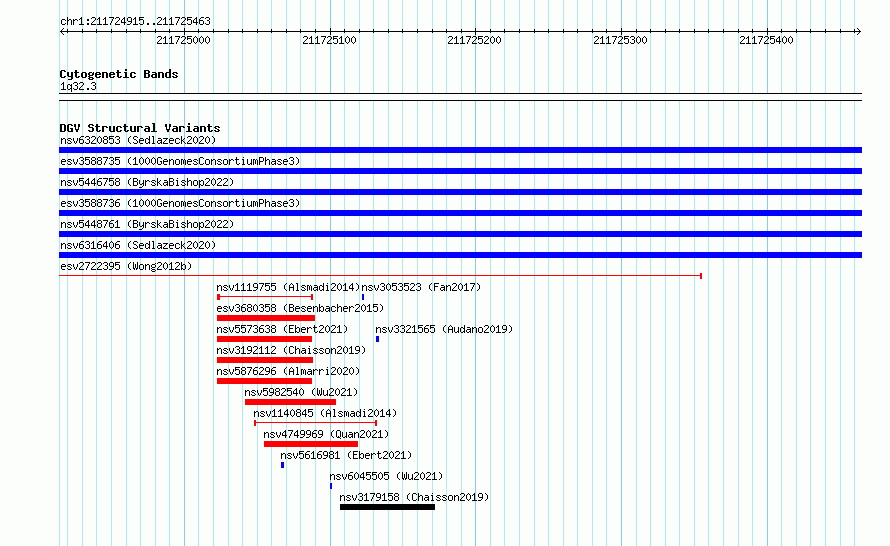The height and width of the screenshot is (546, 890).
Task: Click the small blue mark under nsv3053523
Action: pyautogui.click(x=363, y=297)
